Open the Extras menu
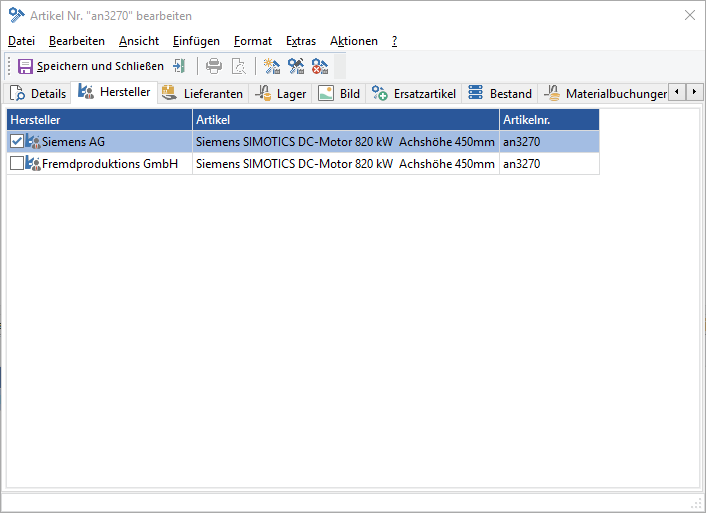 (x=301, y=41)
